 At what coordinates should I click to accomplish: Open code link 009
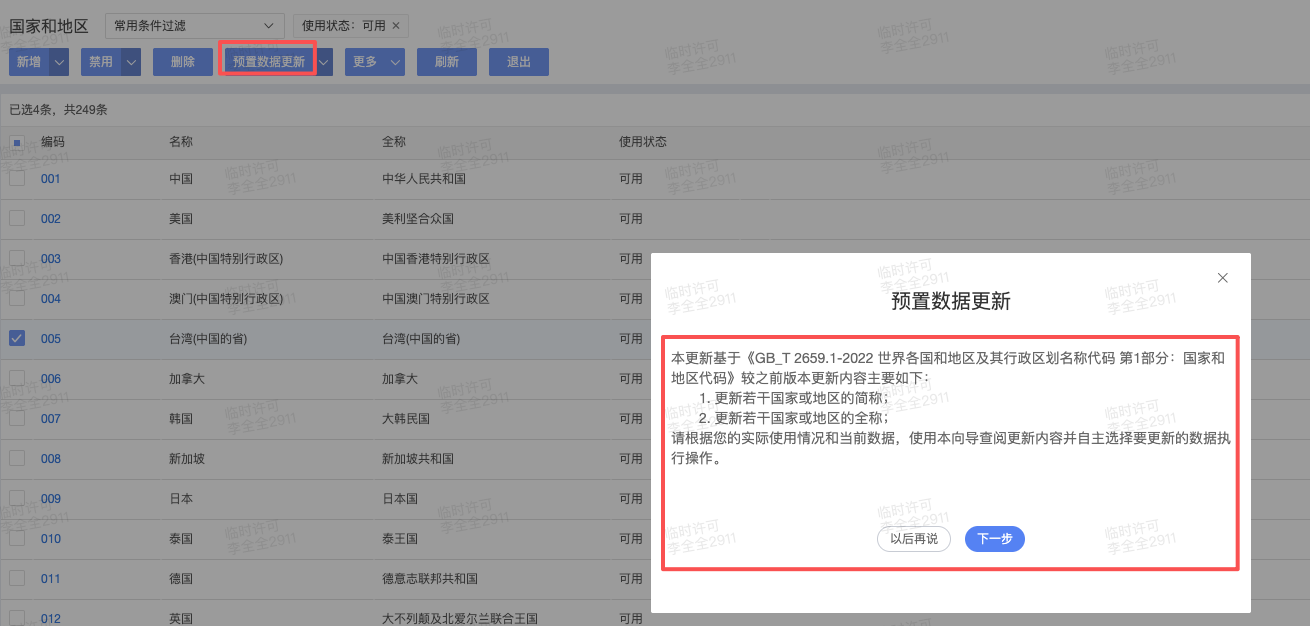click(x=51, y=499)
